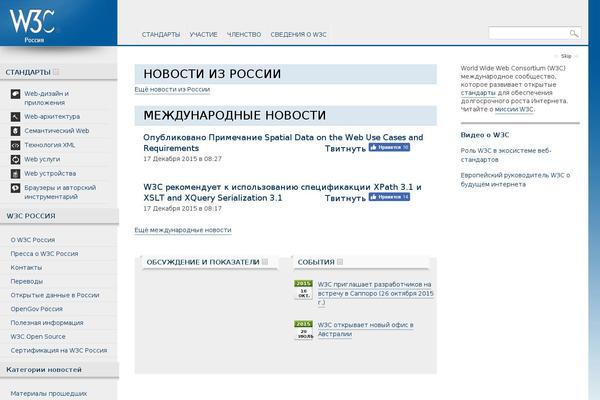Open the Сведения о W3C menu

coord(298,34)
